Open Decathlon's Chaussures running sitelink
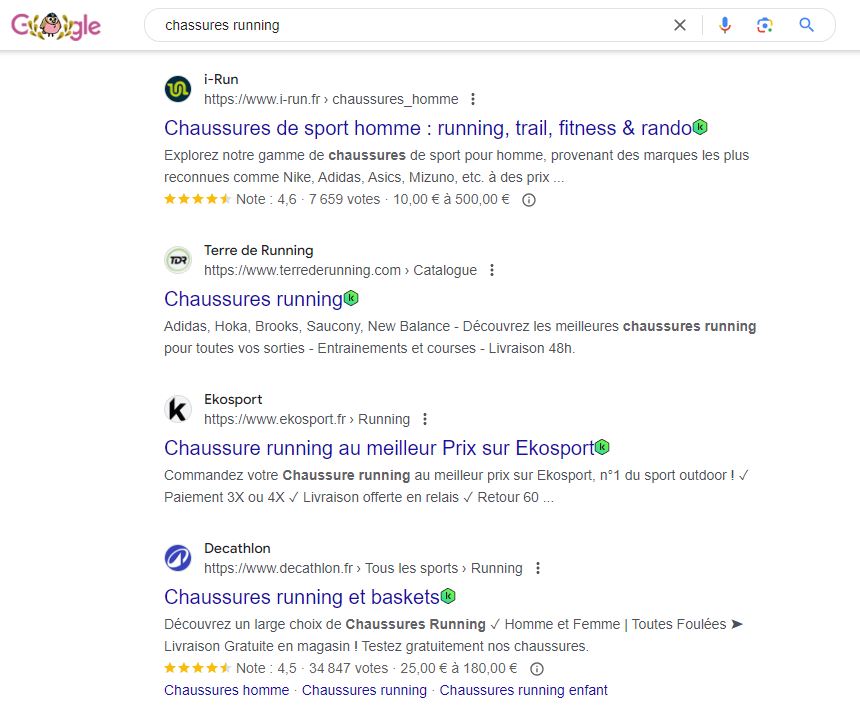Screen dimensions: 860x721 [364, 690]
